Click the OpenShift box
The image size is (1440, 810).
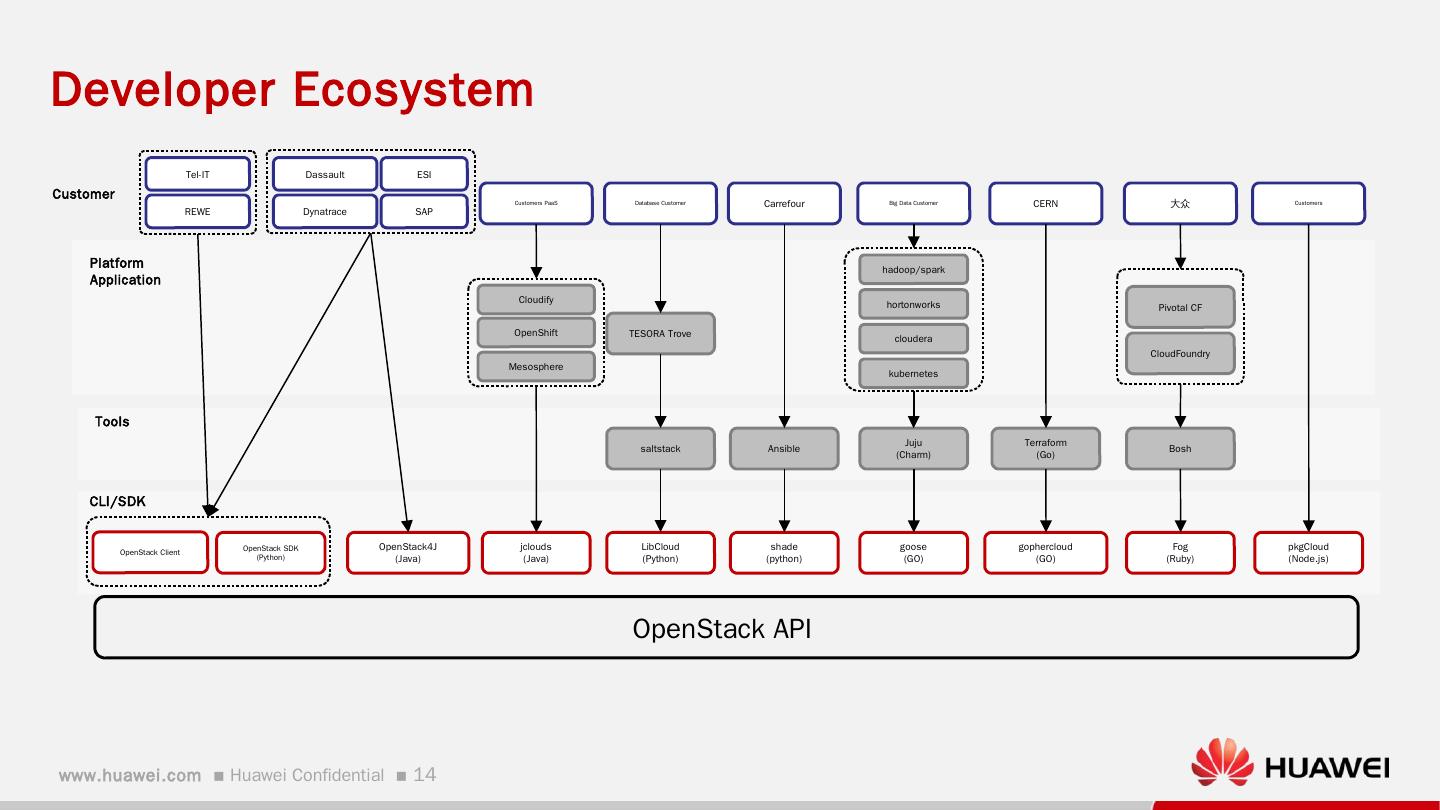pyautogui.click(x=536, y=332)
